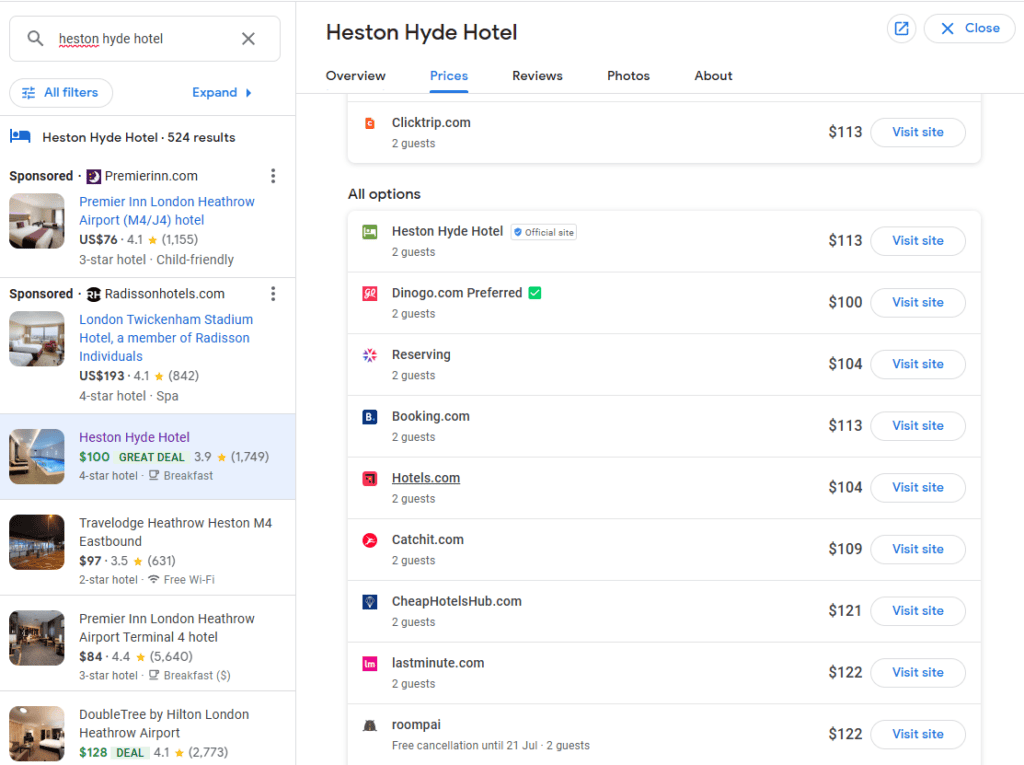Click the Catchit.com logo icon
This screenshot has height=765, width=1024.
[x=370, y=541]
